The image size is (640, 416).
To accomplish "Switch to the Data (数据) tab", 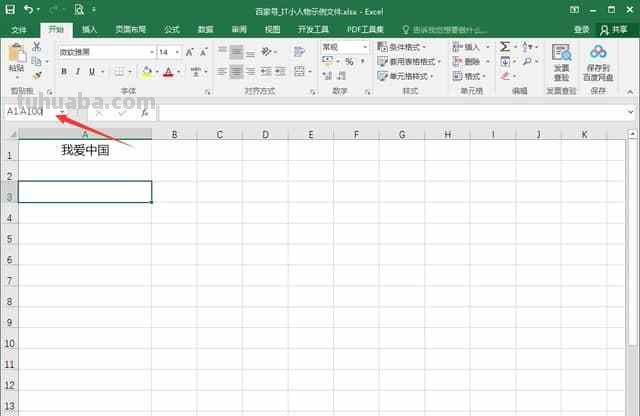I will pos(205,29).
